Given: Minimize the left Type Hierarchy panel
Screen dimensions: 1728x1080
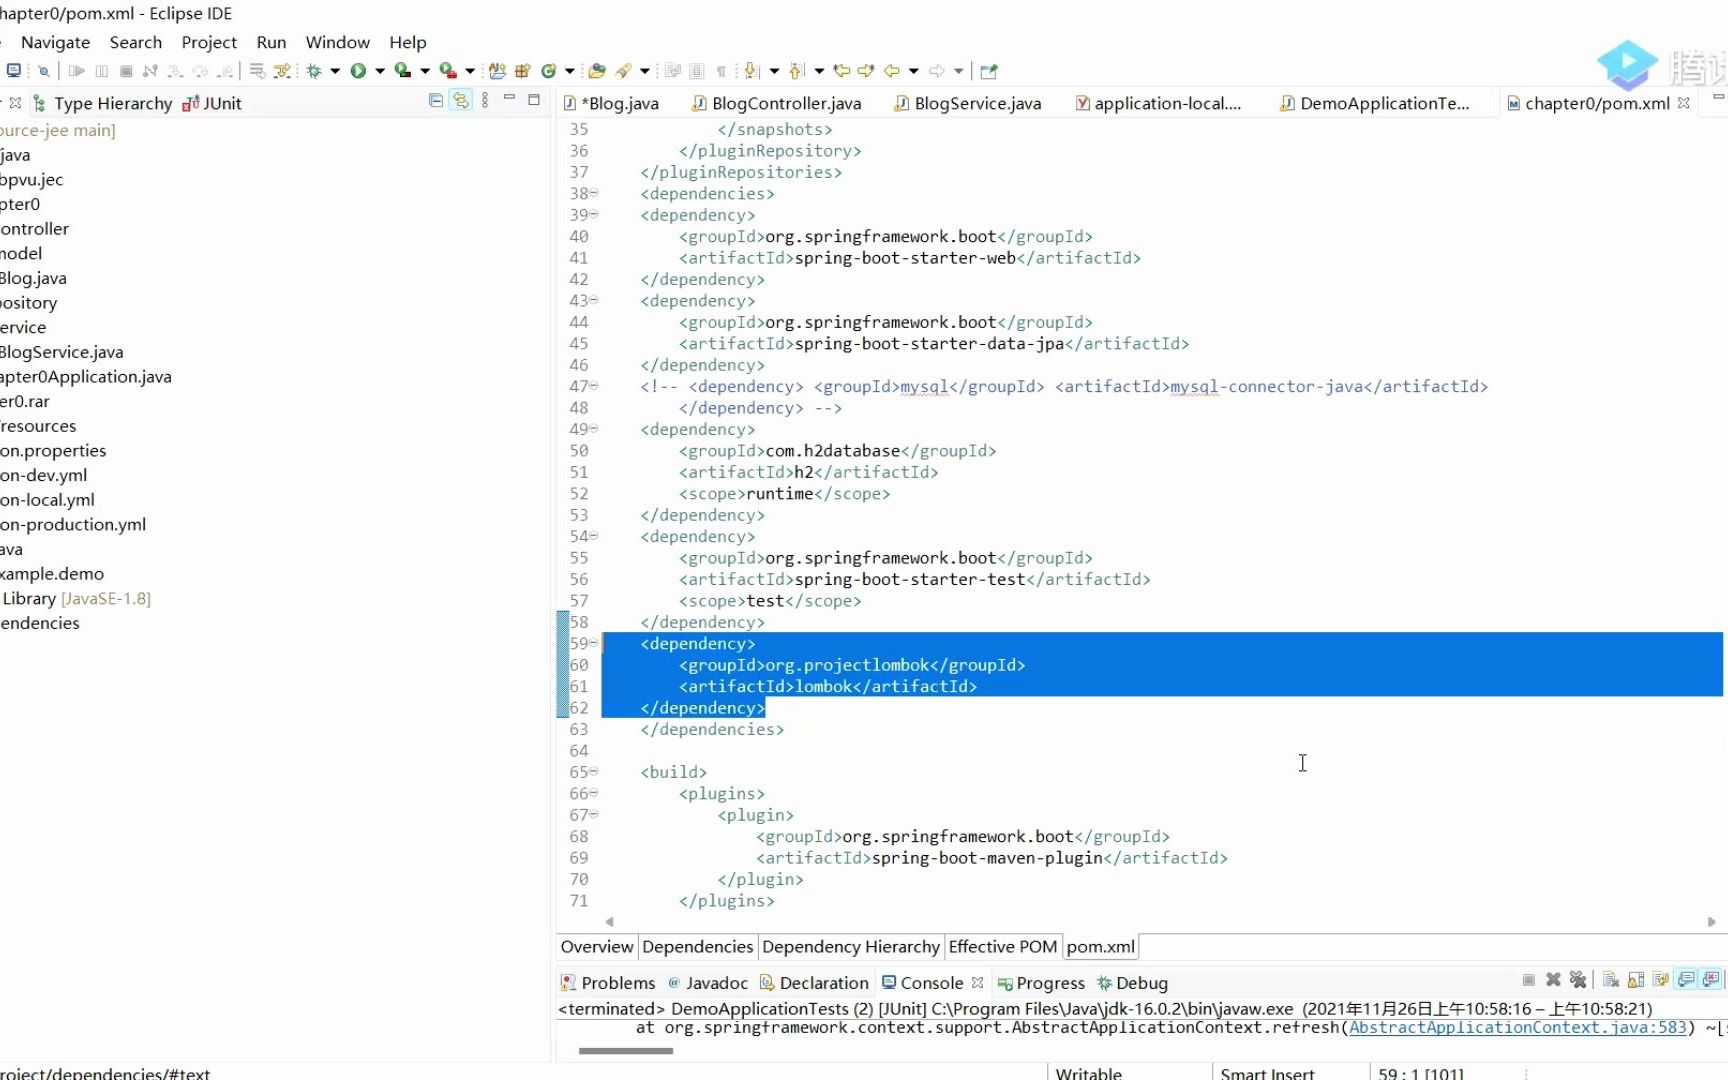Looking at the screenshot, I should tap(509, 99).
